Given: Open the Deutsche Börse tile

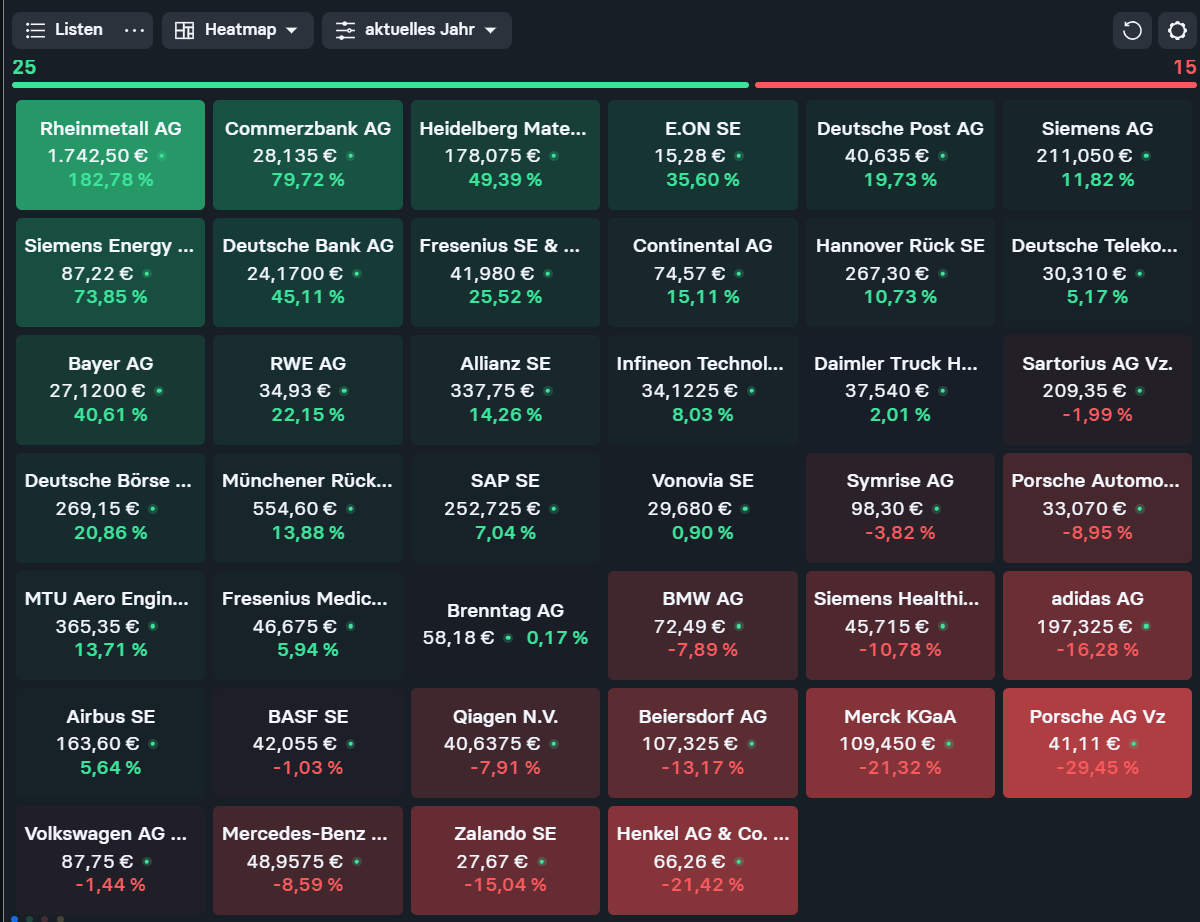Looking at the screenshot, I should pos(111,508).
